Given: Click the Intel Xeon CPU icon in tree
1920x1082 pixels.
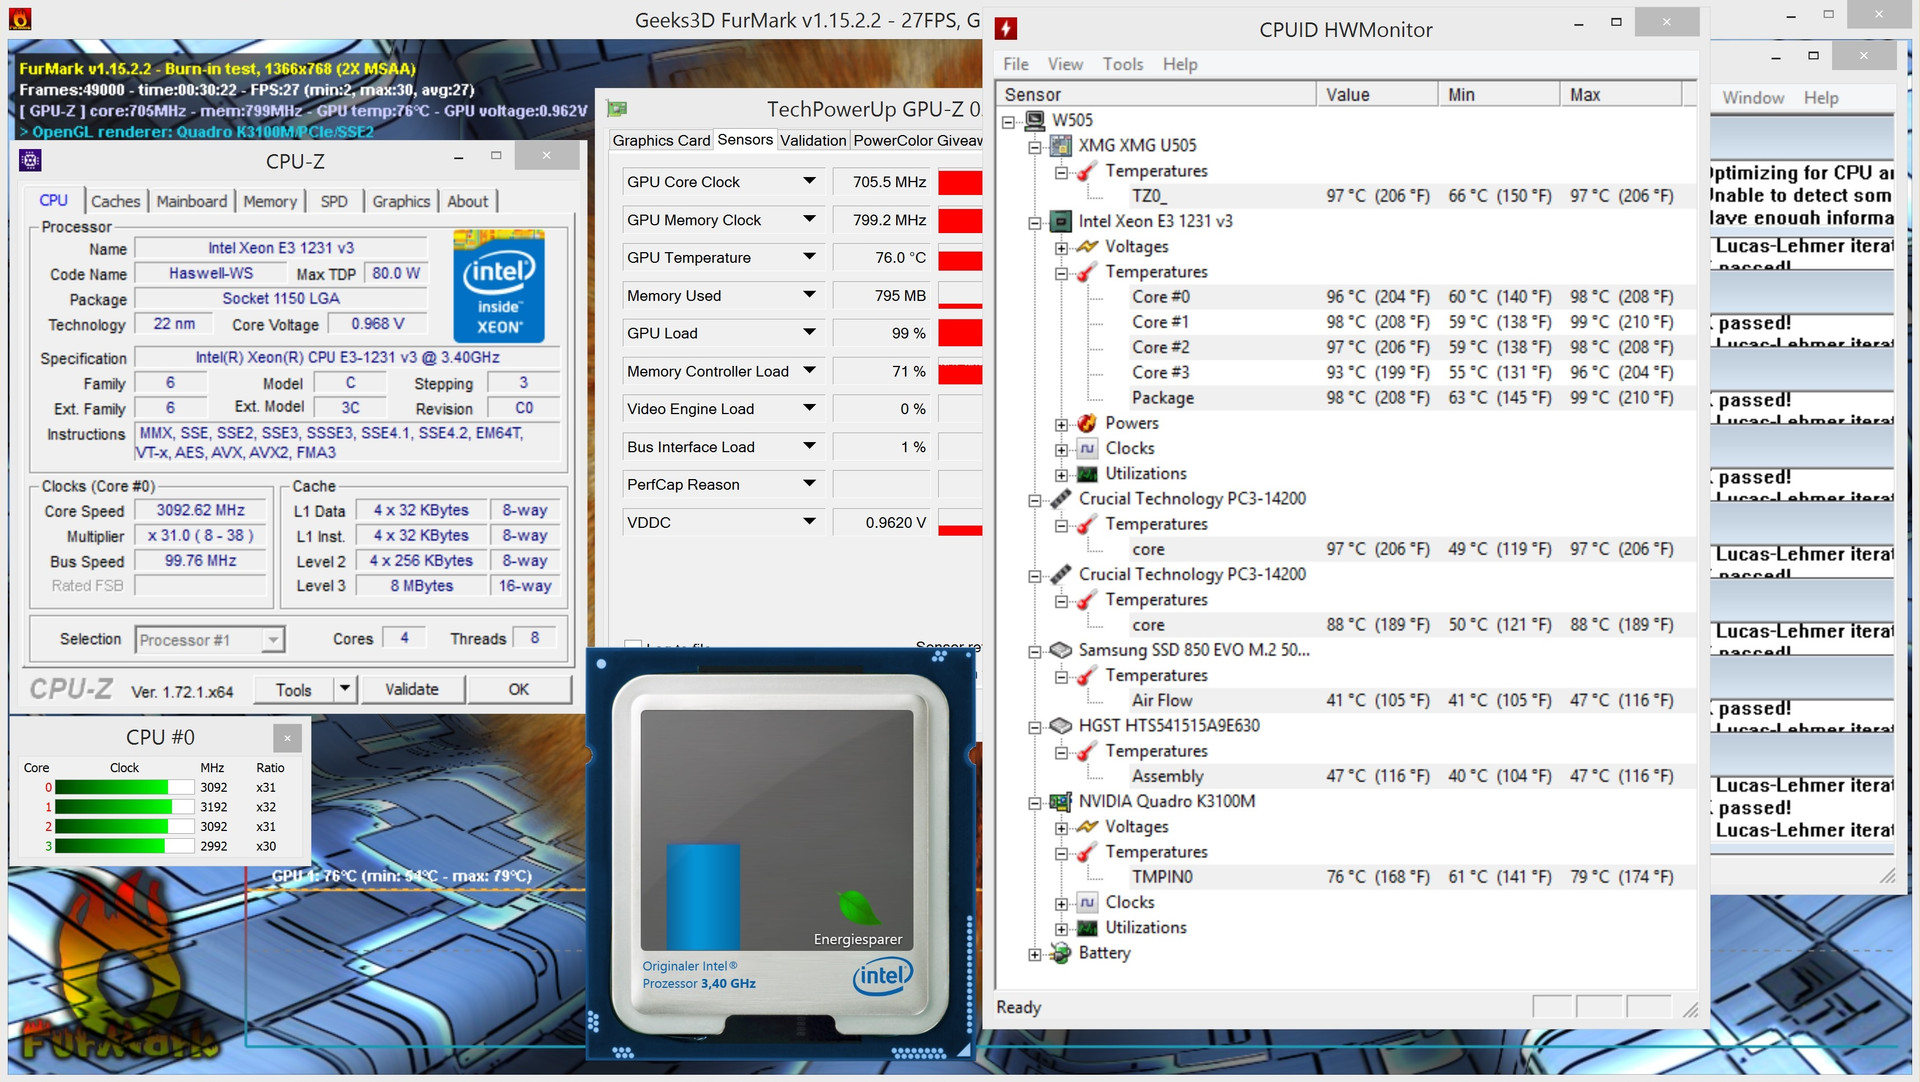Looking at the screenshot, I should [x=1061, y=221].
